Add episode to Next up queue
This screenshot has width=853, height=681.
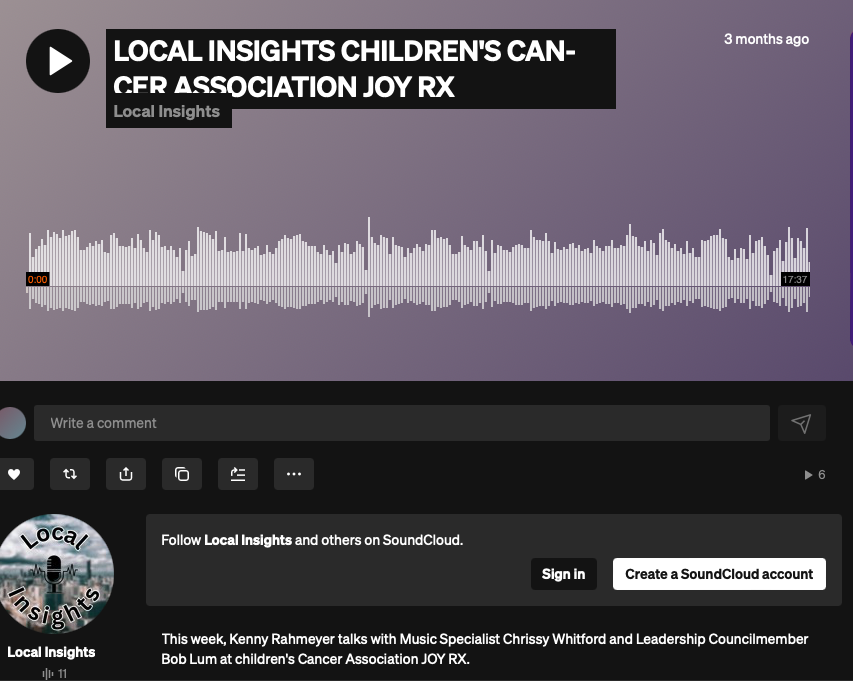pos(237,473)
